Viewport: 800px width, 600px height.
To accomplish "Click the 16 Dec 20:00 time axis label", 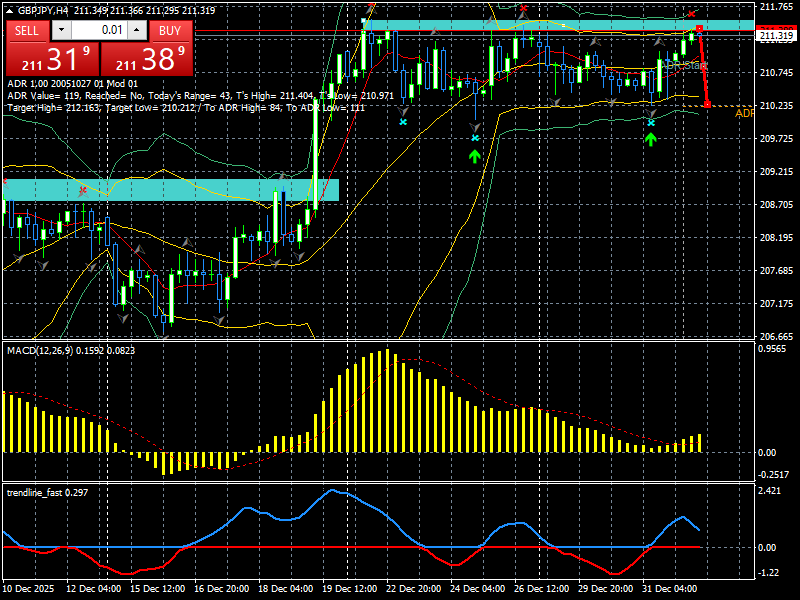I will tap(221, 589).
